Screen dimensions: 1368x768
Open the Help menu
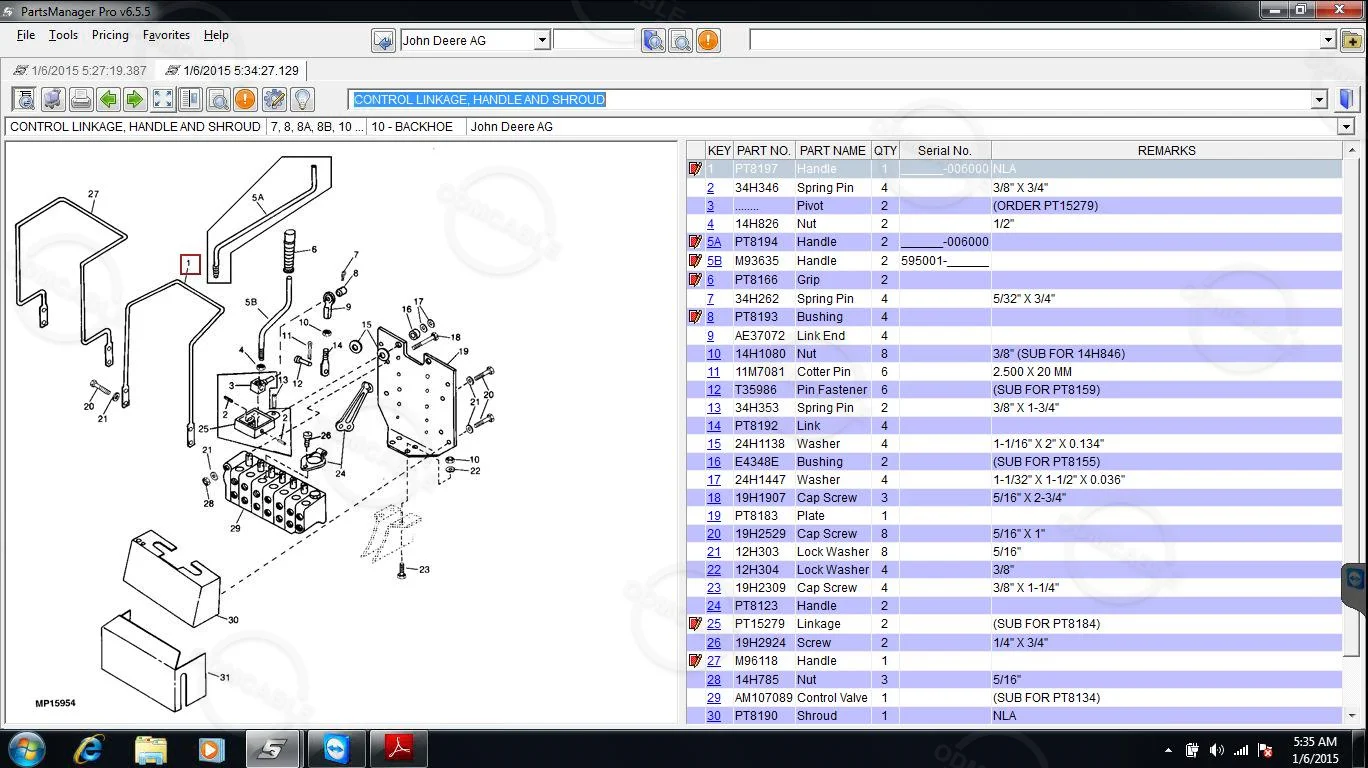click(x=216, y=35)
